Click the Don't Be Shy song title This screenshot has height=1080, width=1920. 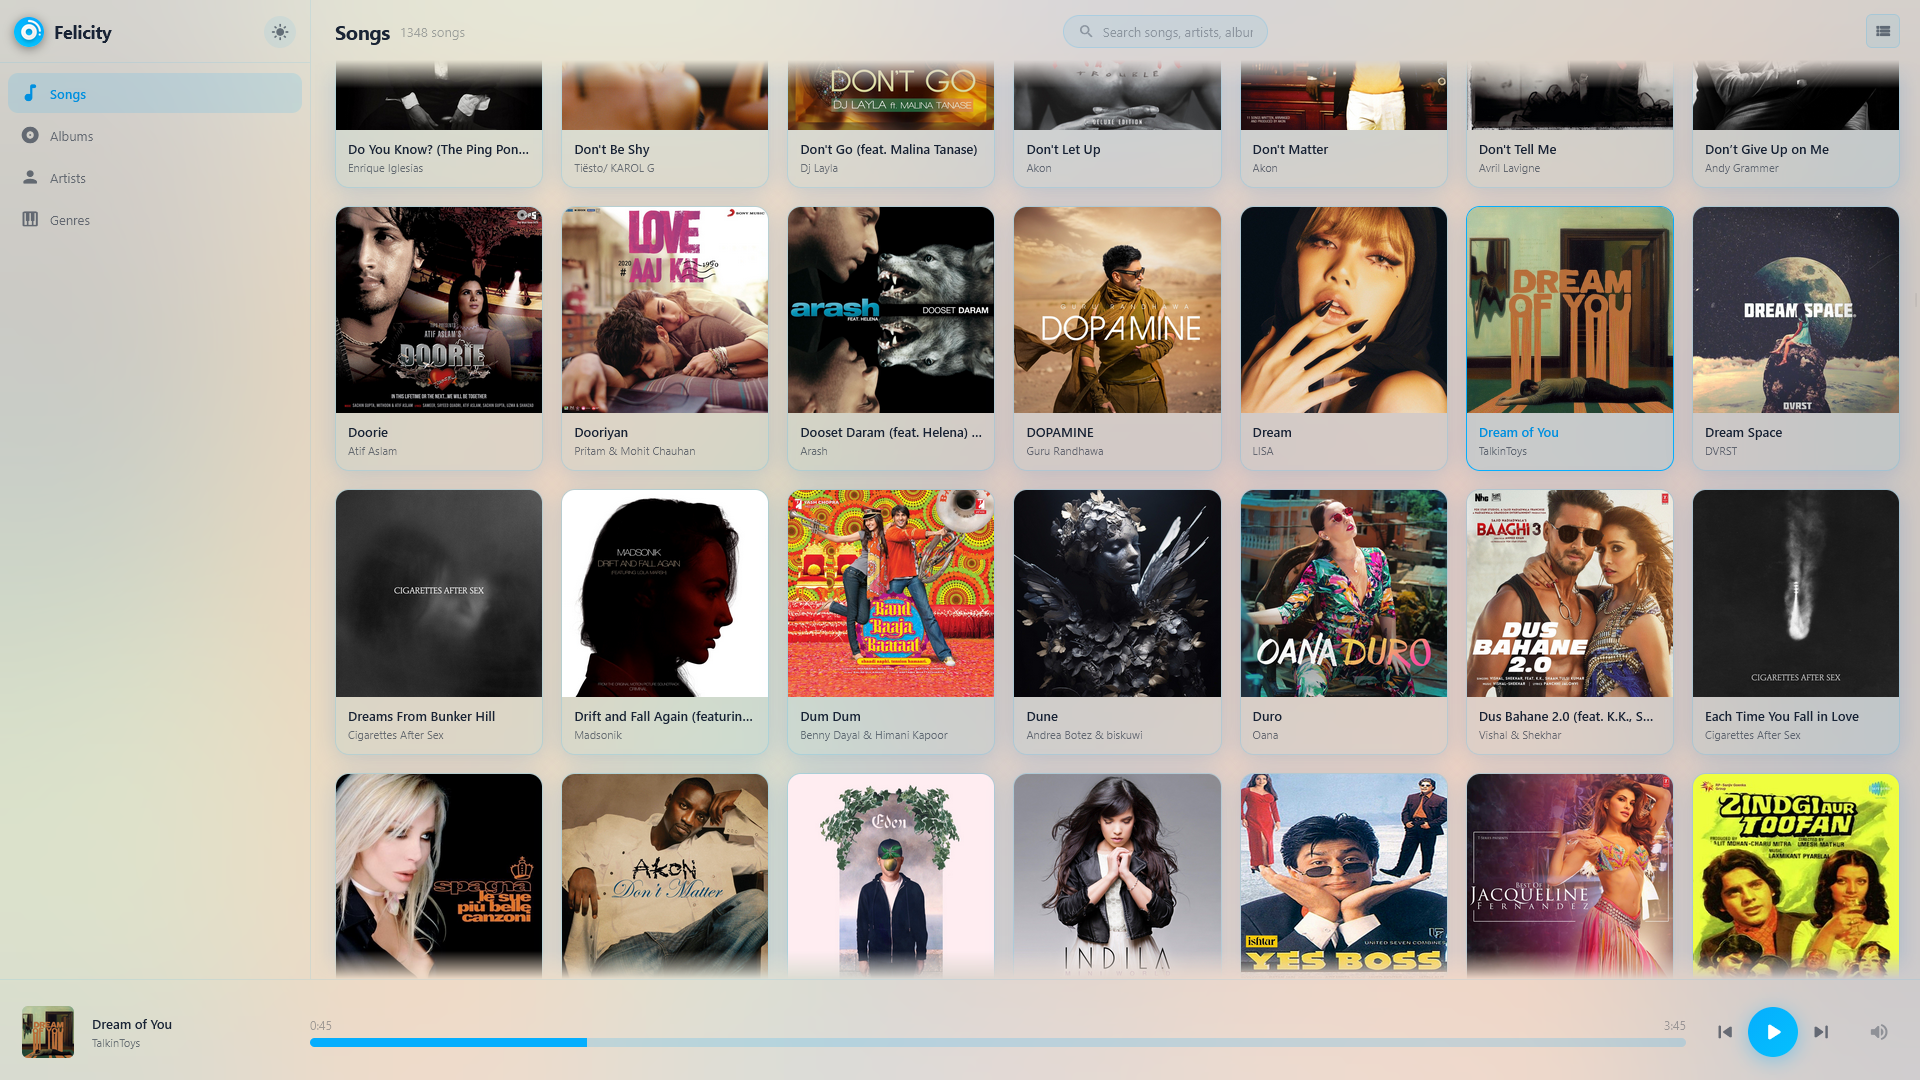612,149
